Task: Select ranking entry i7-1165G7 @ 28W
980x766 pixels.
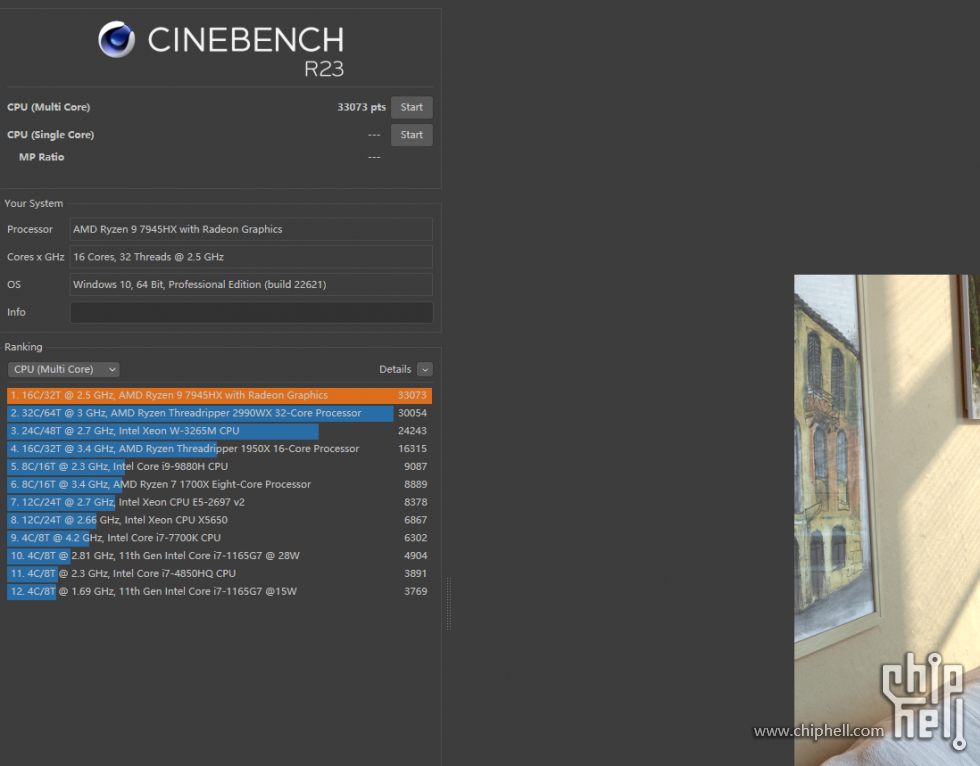Action: (x=219, y=555)
